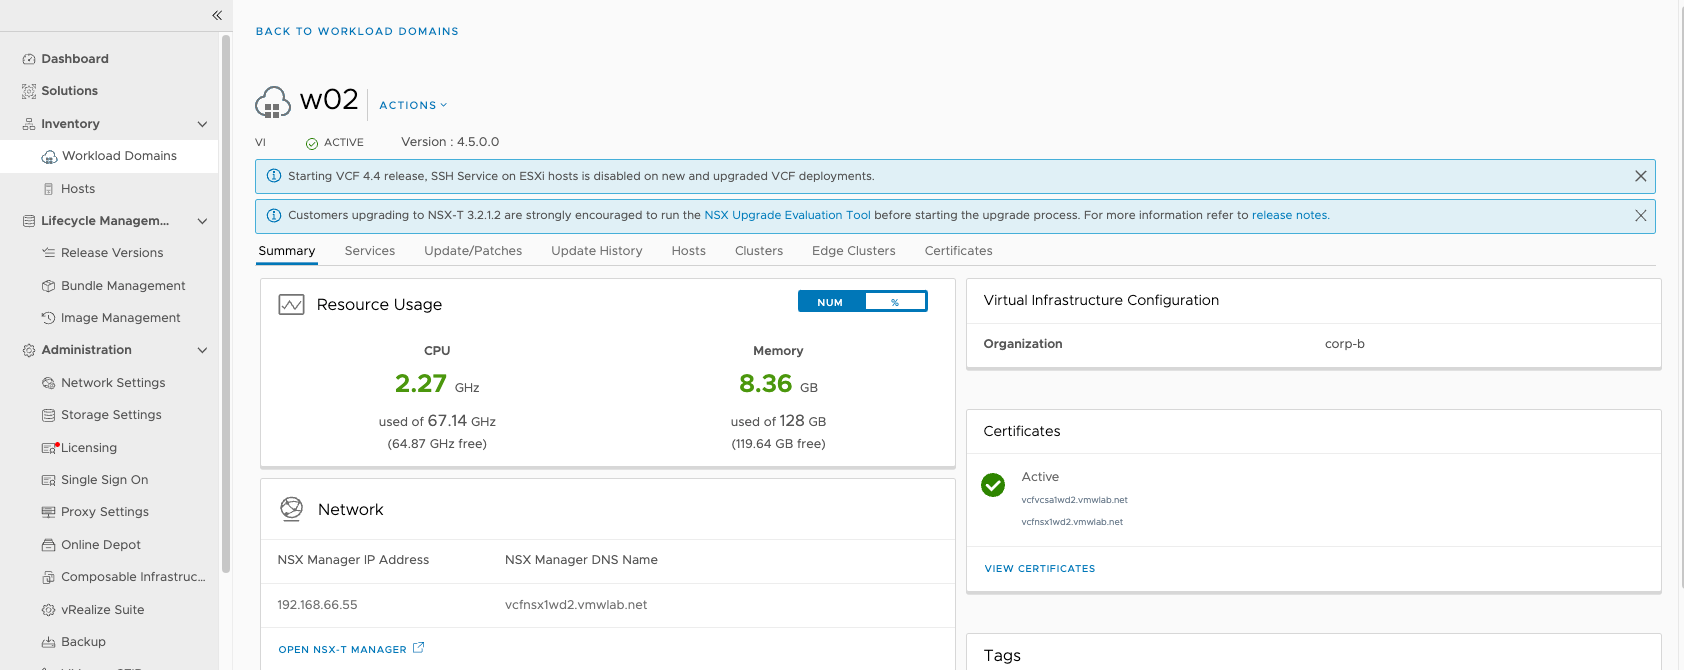
Task: Click the DNS name vcfnsx1wd2.vmwlab.net in Network
Action: (x=576, y=605)
